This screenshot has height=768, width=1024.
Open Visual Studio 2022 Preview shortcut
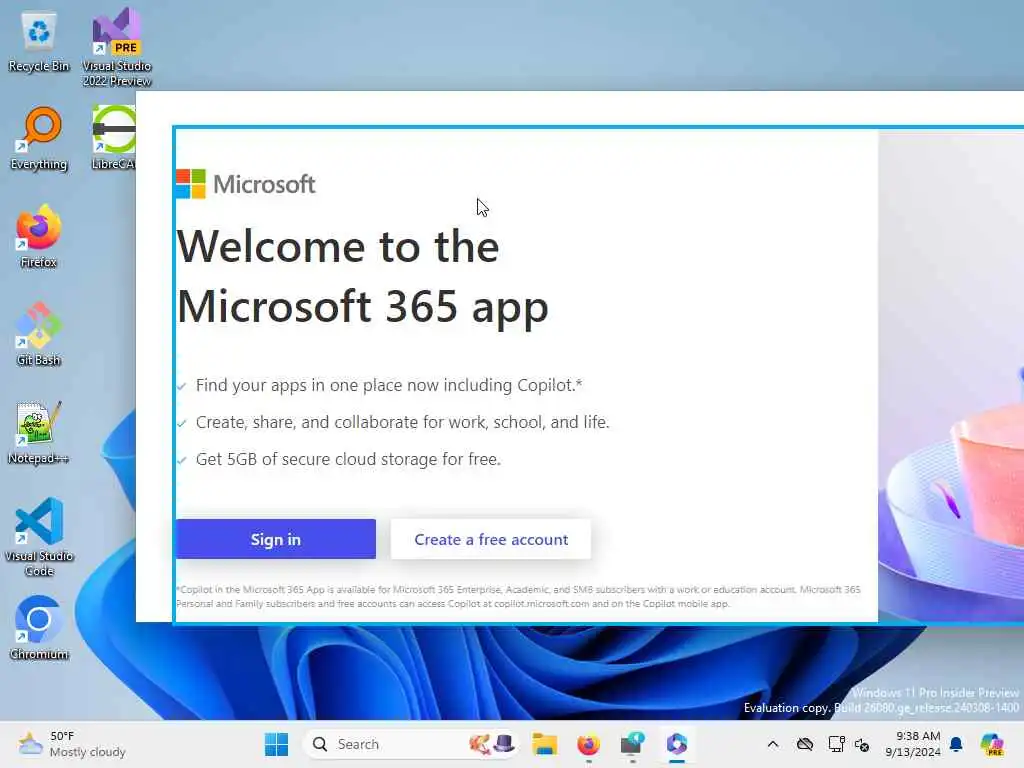click(117, 47)
